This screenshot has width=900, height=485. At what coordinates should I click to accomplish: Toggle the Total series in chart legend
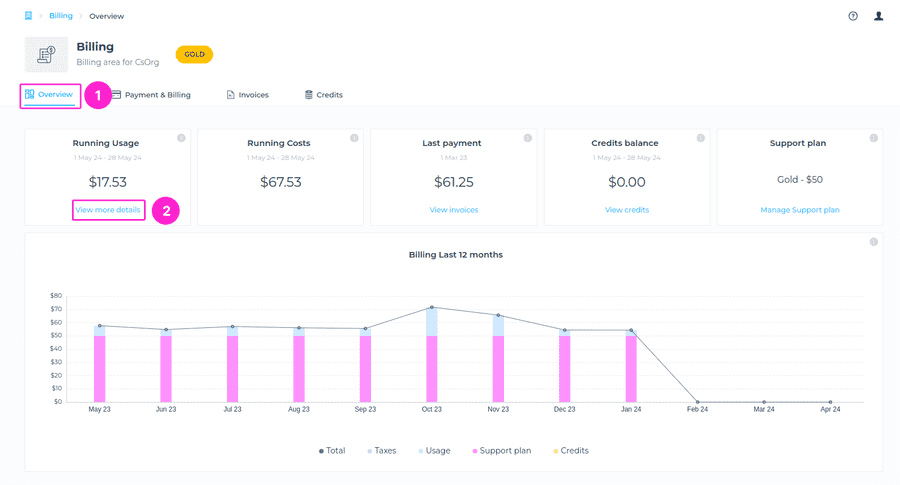(x=332, y=451)
